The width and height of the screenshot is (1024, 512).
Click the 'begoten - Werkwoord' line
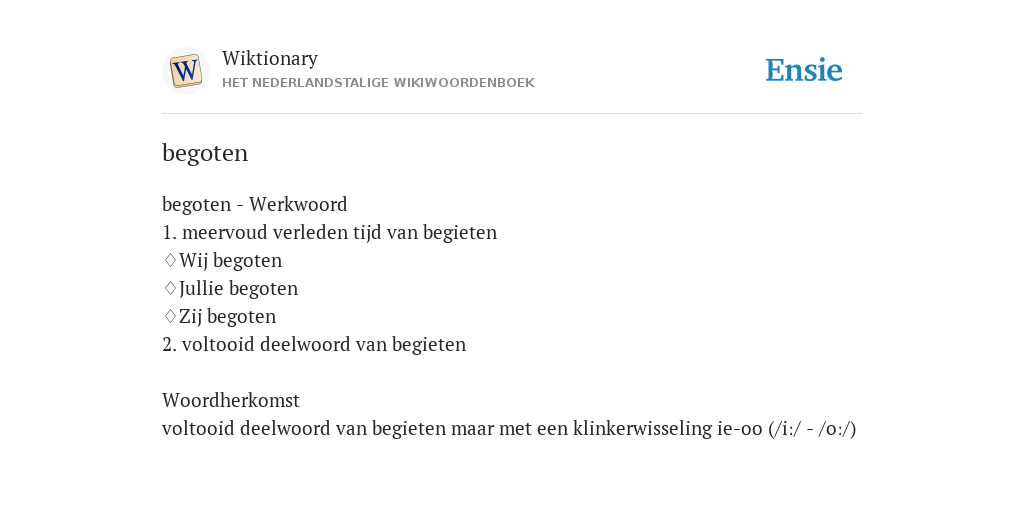[x=255, y=204]
